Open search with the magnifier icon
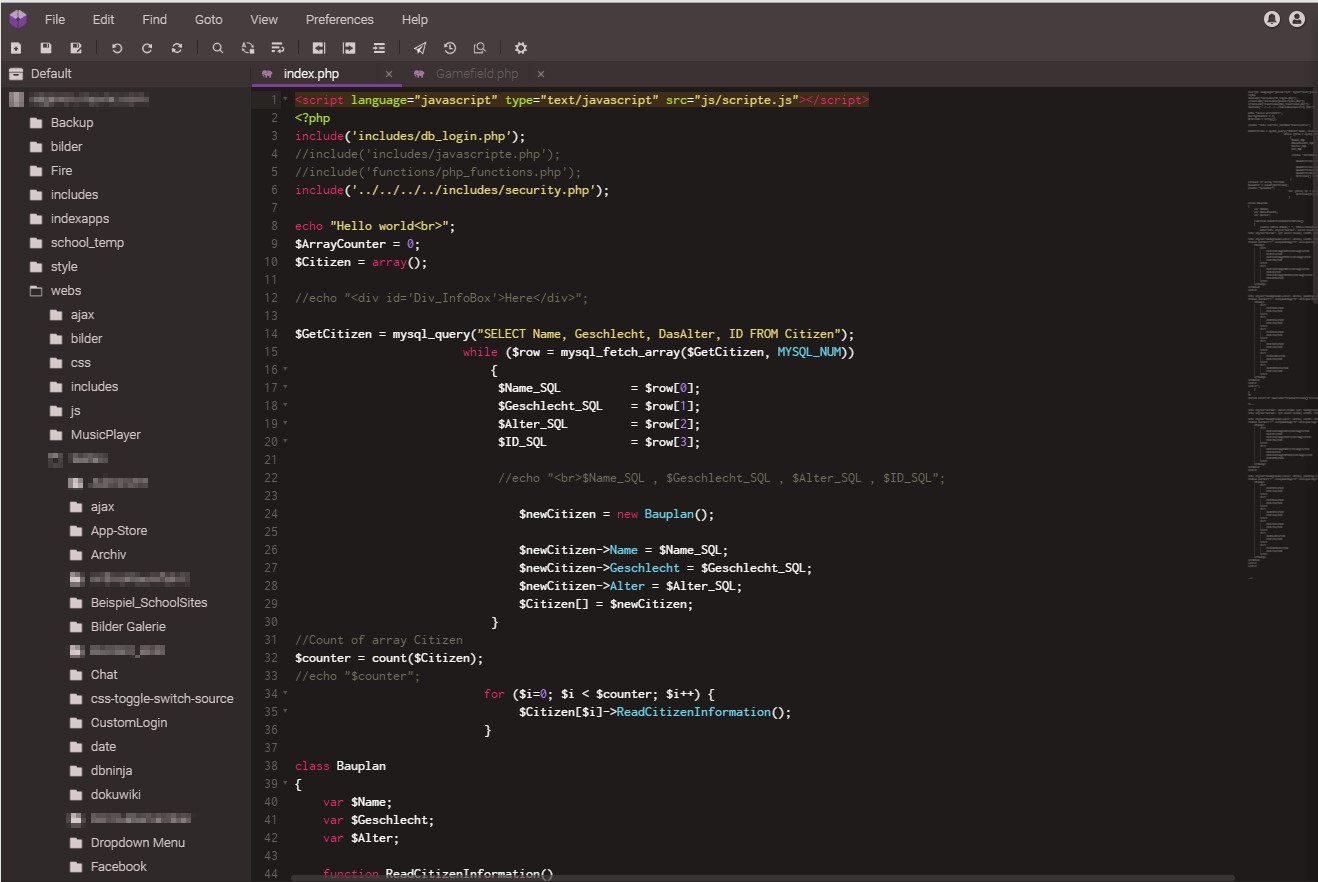Screen dimensions: 1318x882 [x=217, y=47]
